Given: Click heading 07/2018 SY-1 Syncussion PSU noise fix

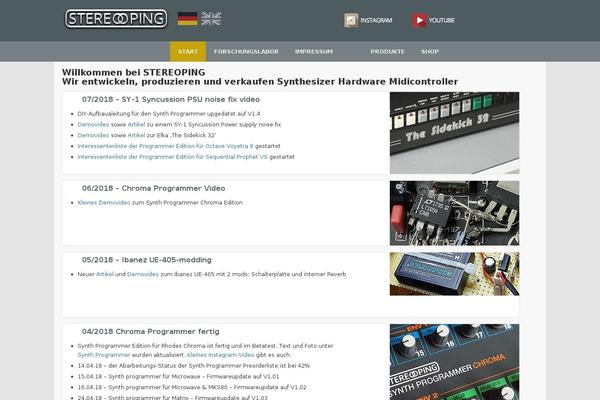Looking at the screenshot, I should [171, 100].
